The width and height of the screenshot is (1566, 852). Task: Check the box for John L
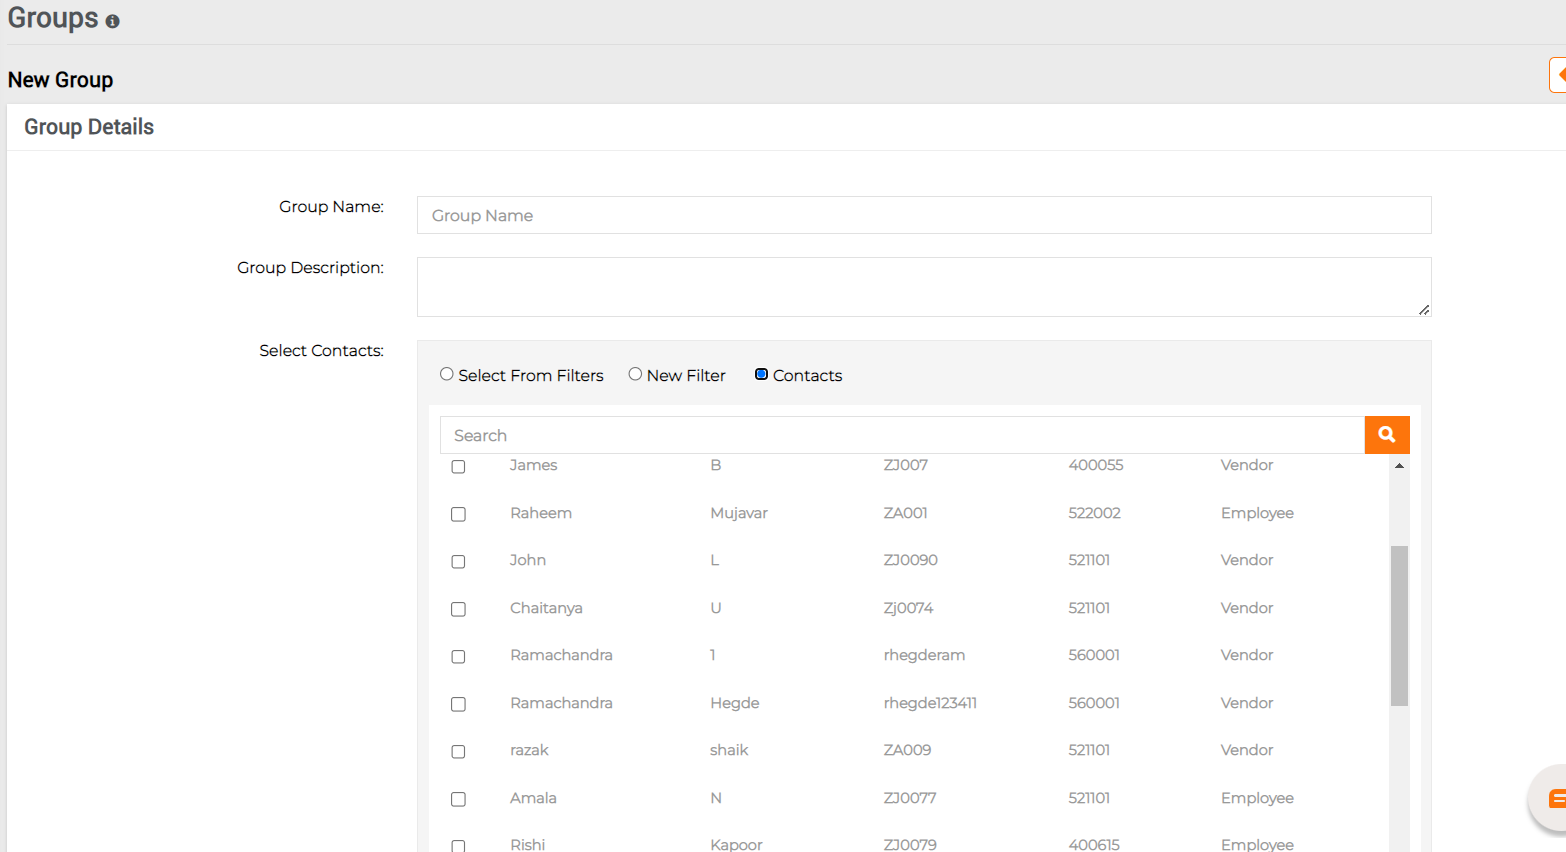458,562
